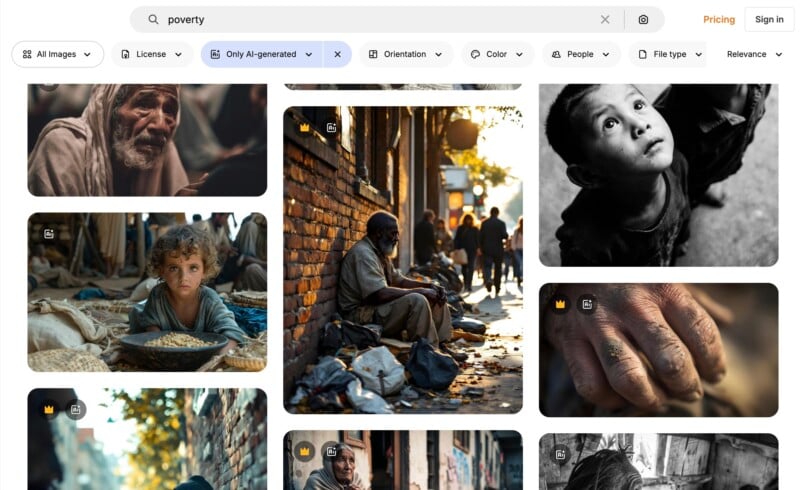Screen dimensions: 800x490
Task: Open the Pricing link
Action: tap(718, 19)
